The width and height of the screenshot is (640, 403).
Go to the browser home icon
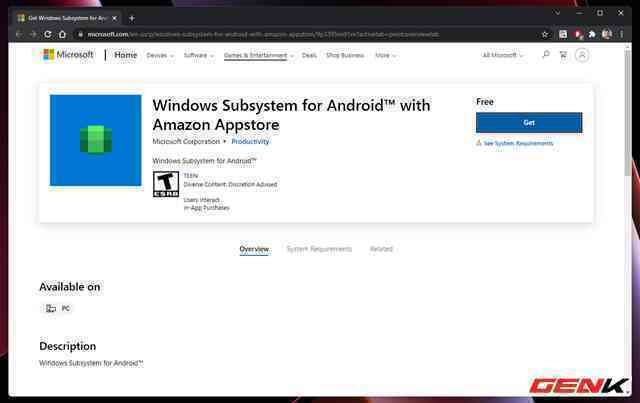(x=62, y=34)
